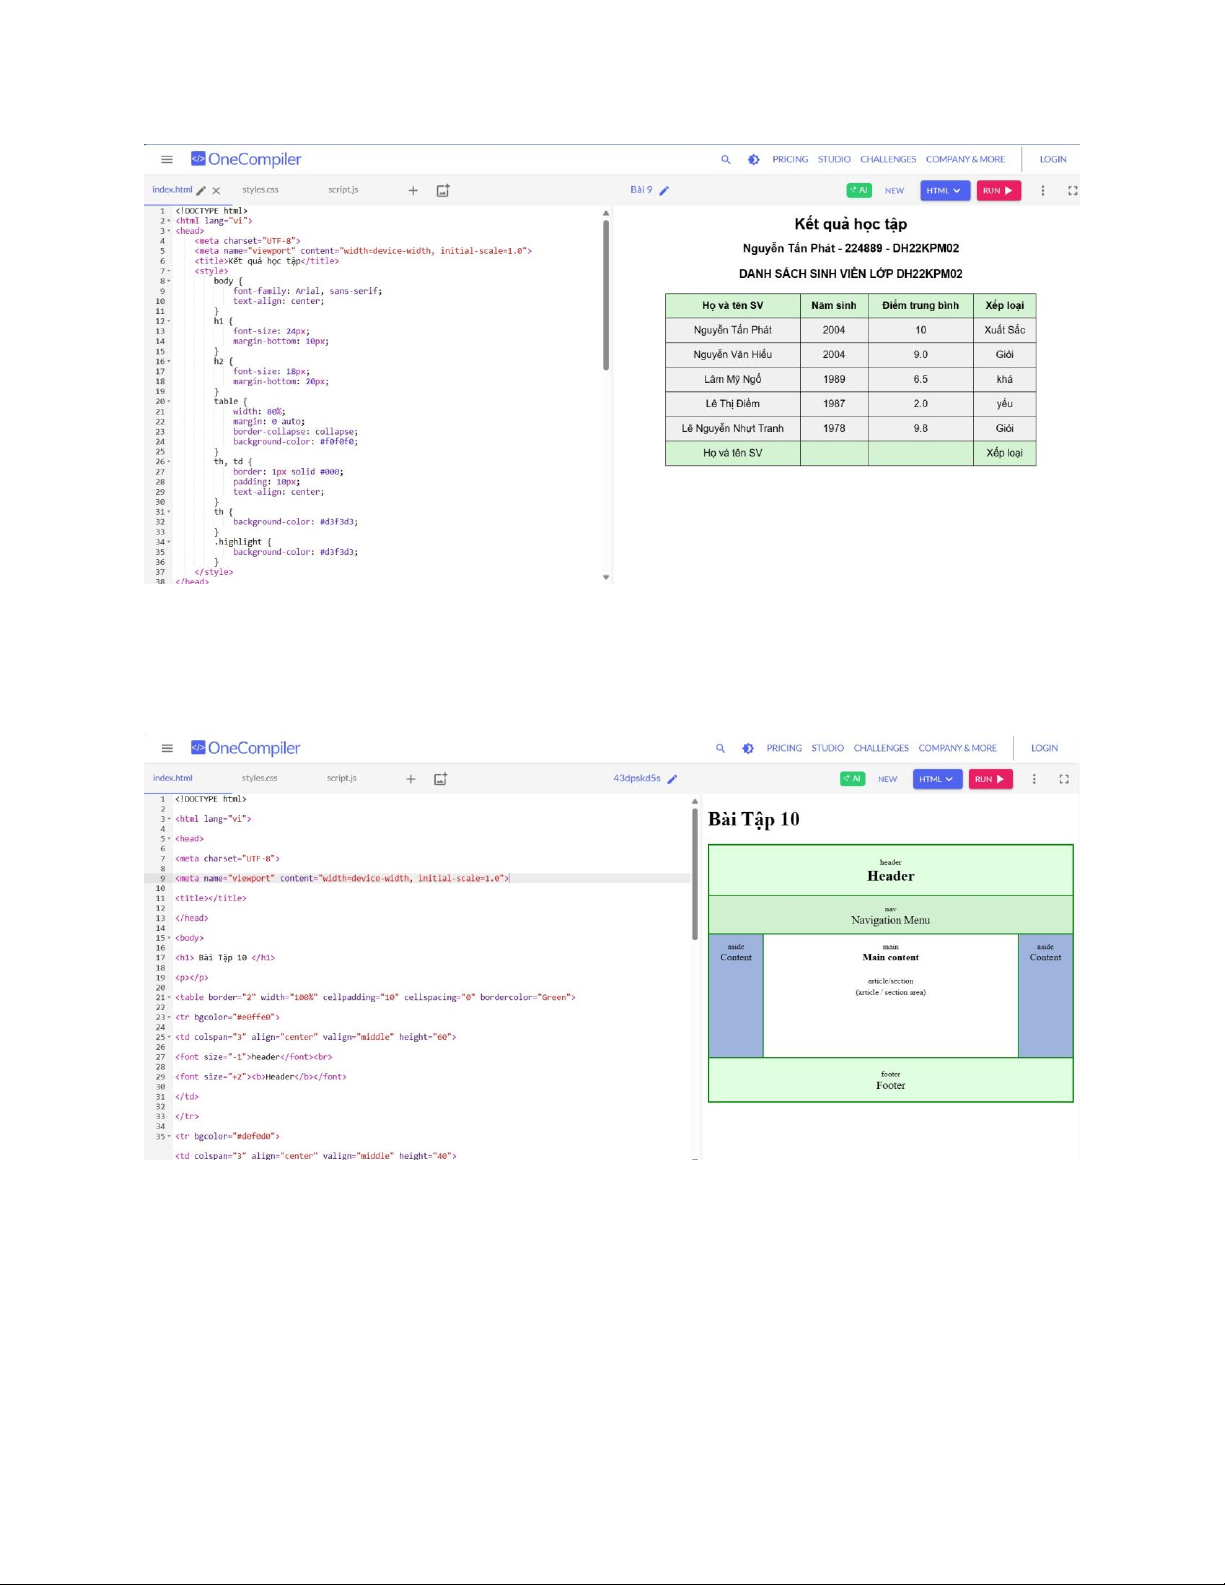This screenshot has width=1225, height=1585.
Task: Add a new file in the Bài Tập 10 editor
Action: (x=410, y=779)
